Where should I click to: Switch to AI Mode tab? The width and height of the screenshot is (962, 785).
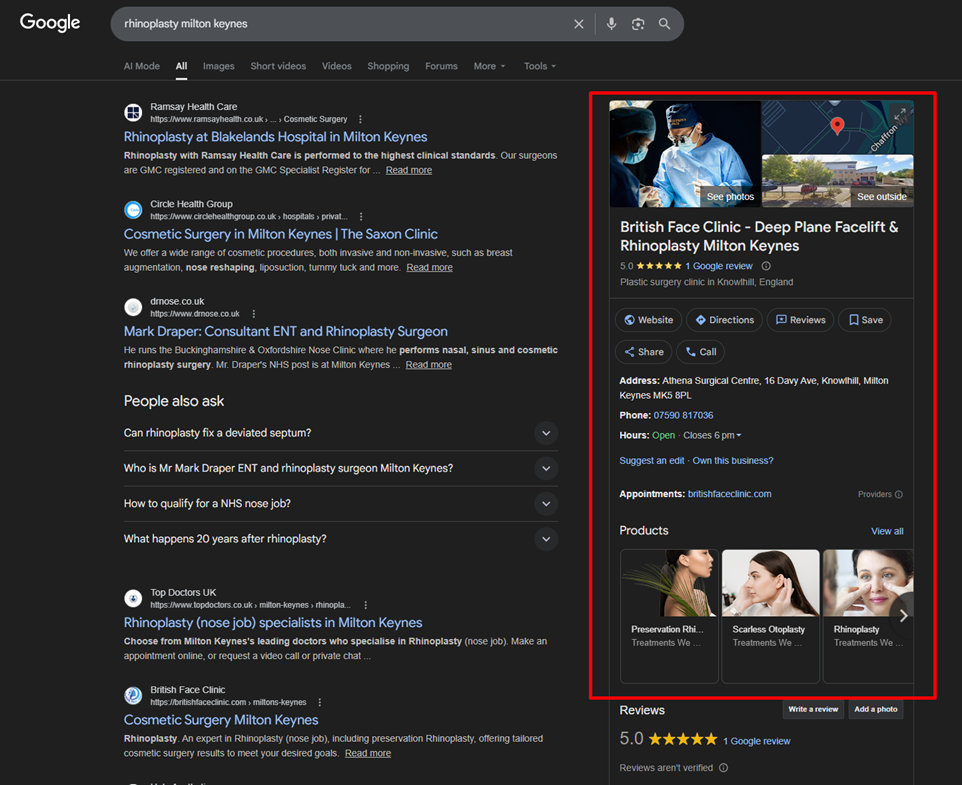tap(142, 66)
